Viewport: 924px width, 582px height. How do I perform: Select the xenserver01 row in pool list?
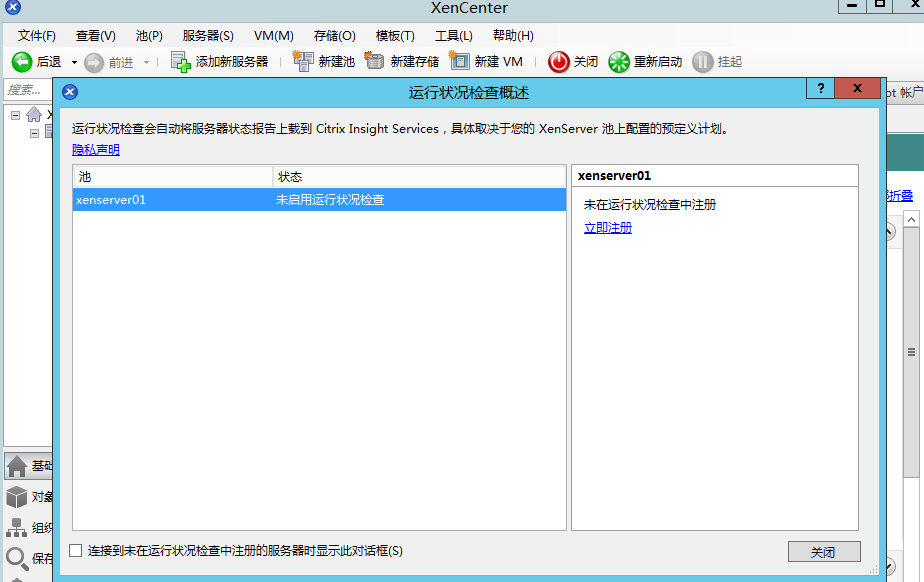pyautogui.click(x=319, y=200)
